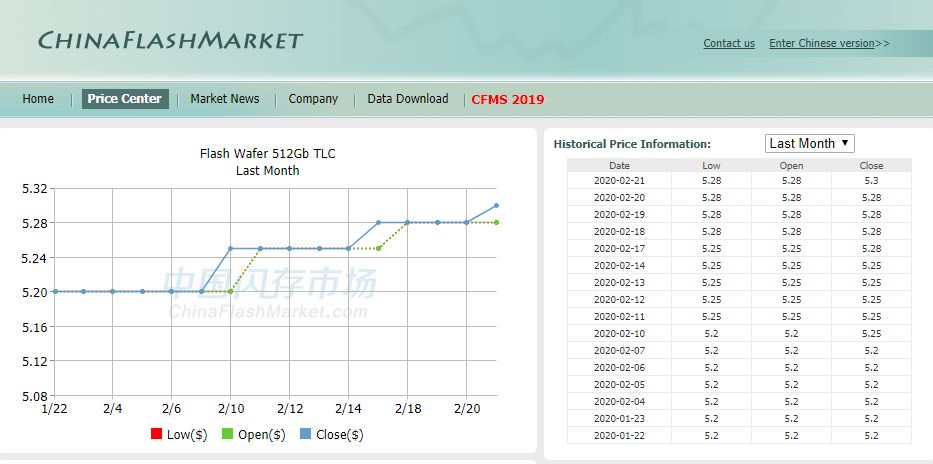Toggle the blue Close($) legend swatch

(304, 434)
